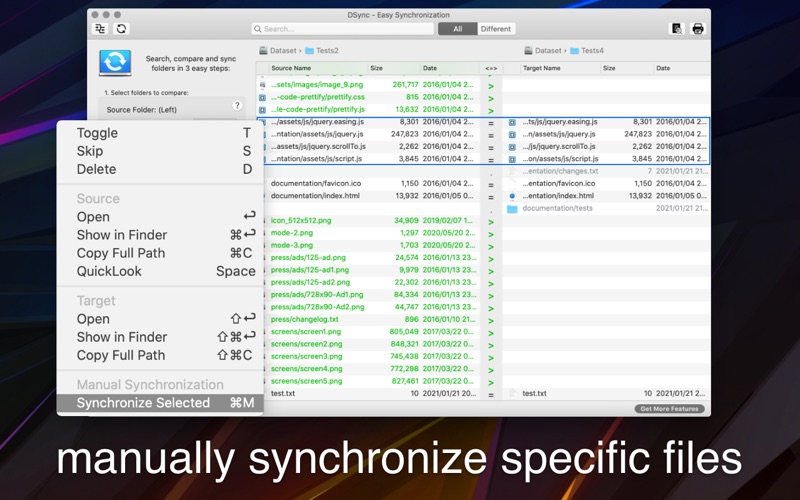Sort by source Size column header
This screenshot has height=500, width=800.
coord(393,68)
